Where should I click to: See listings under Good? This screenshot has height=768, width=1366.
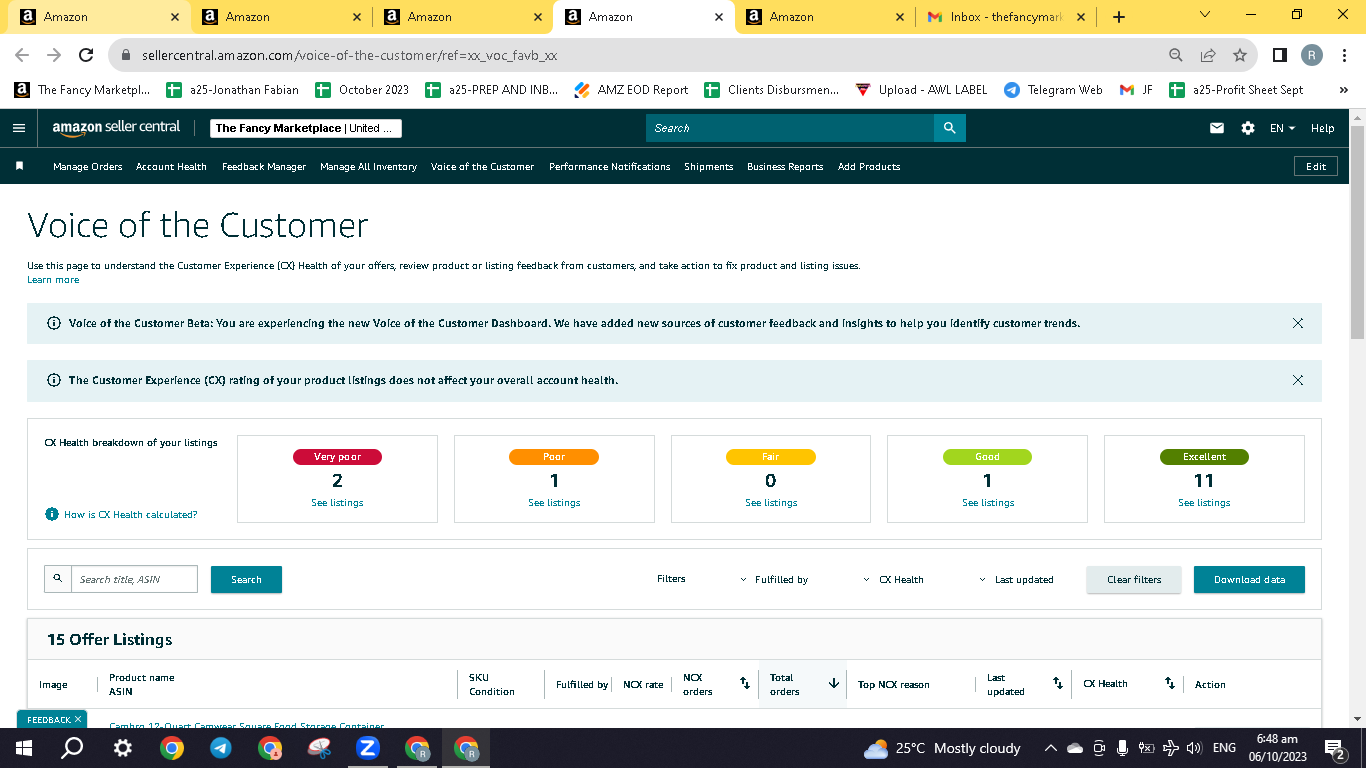[x=988, y=503]
